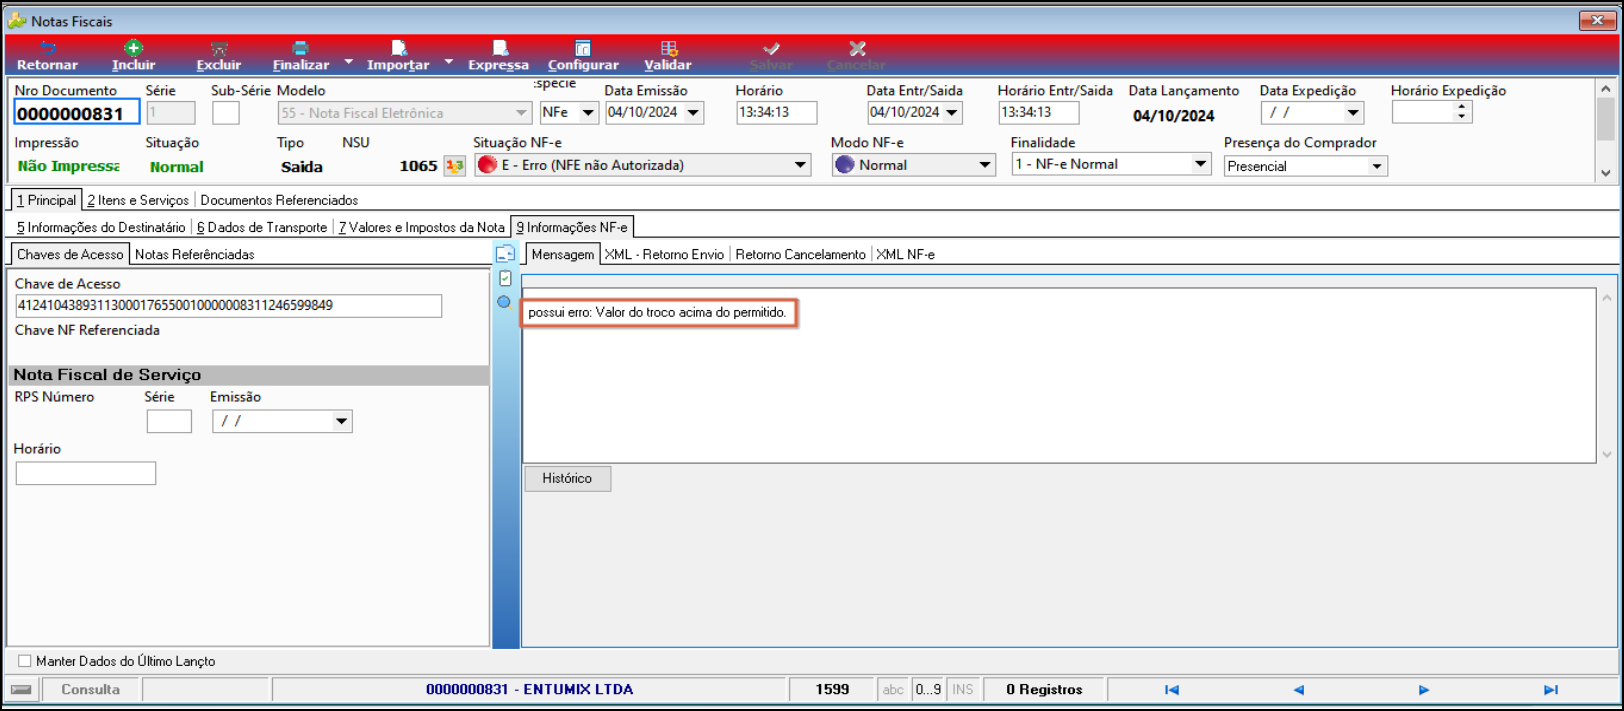
Task: Open 6 Dados de Transporte tab
Action: pyautogui.click(x=262, y=227)
